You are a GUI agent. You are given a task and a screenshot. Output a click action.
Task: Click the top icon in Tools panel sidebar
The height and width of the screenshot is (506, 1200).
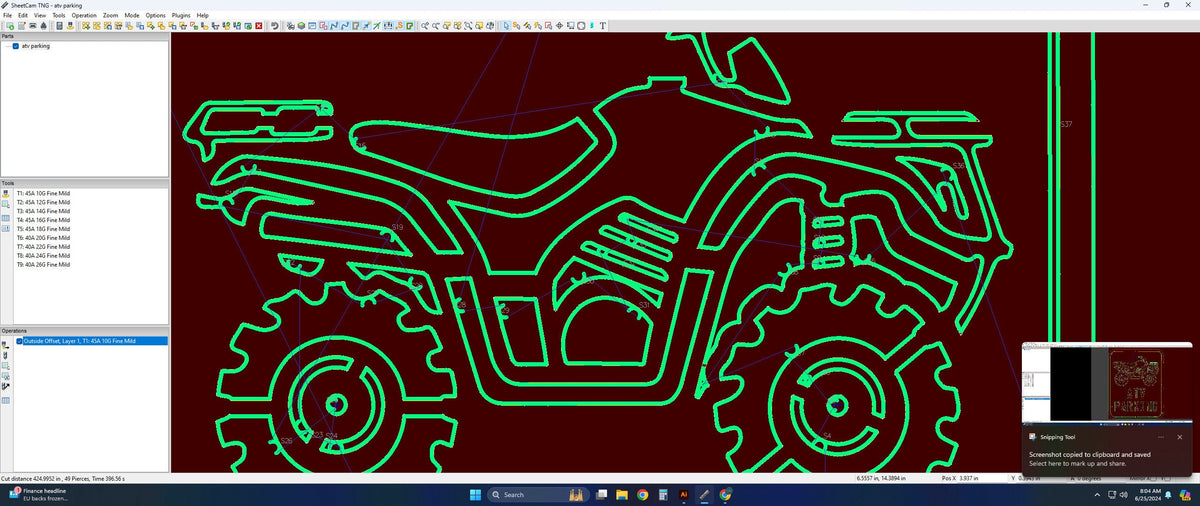point(5,192)
